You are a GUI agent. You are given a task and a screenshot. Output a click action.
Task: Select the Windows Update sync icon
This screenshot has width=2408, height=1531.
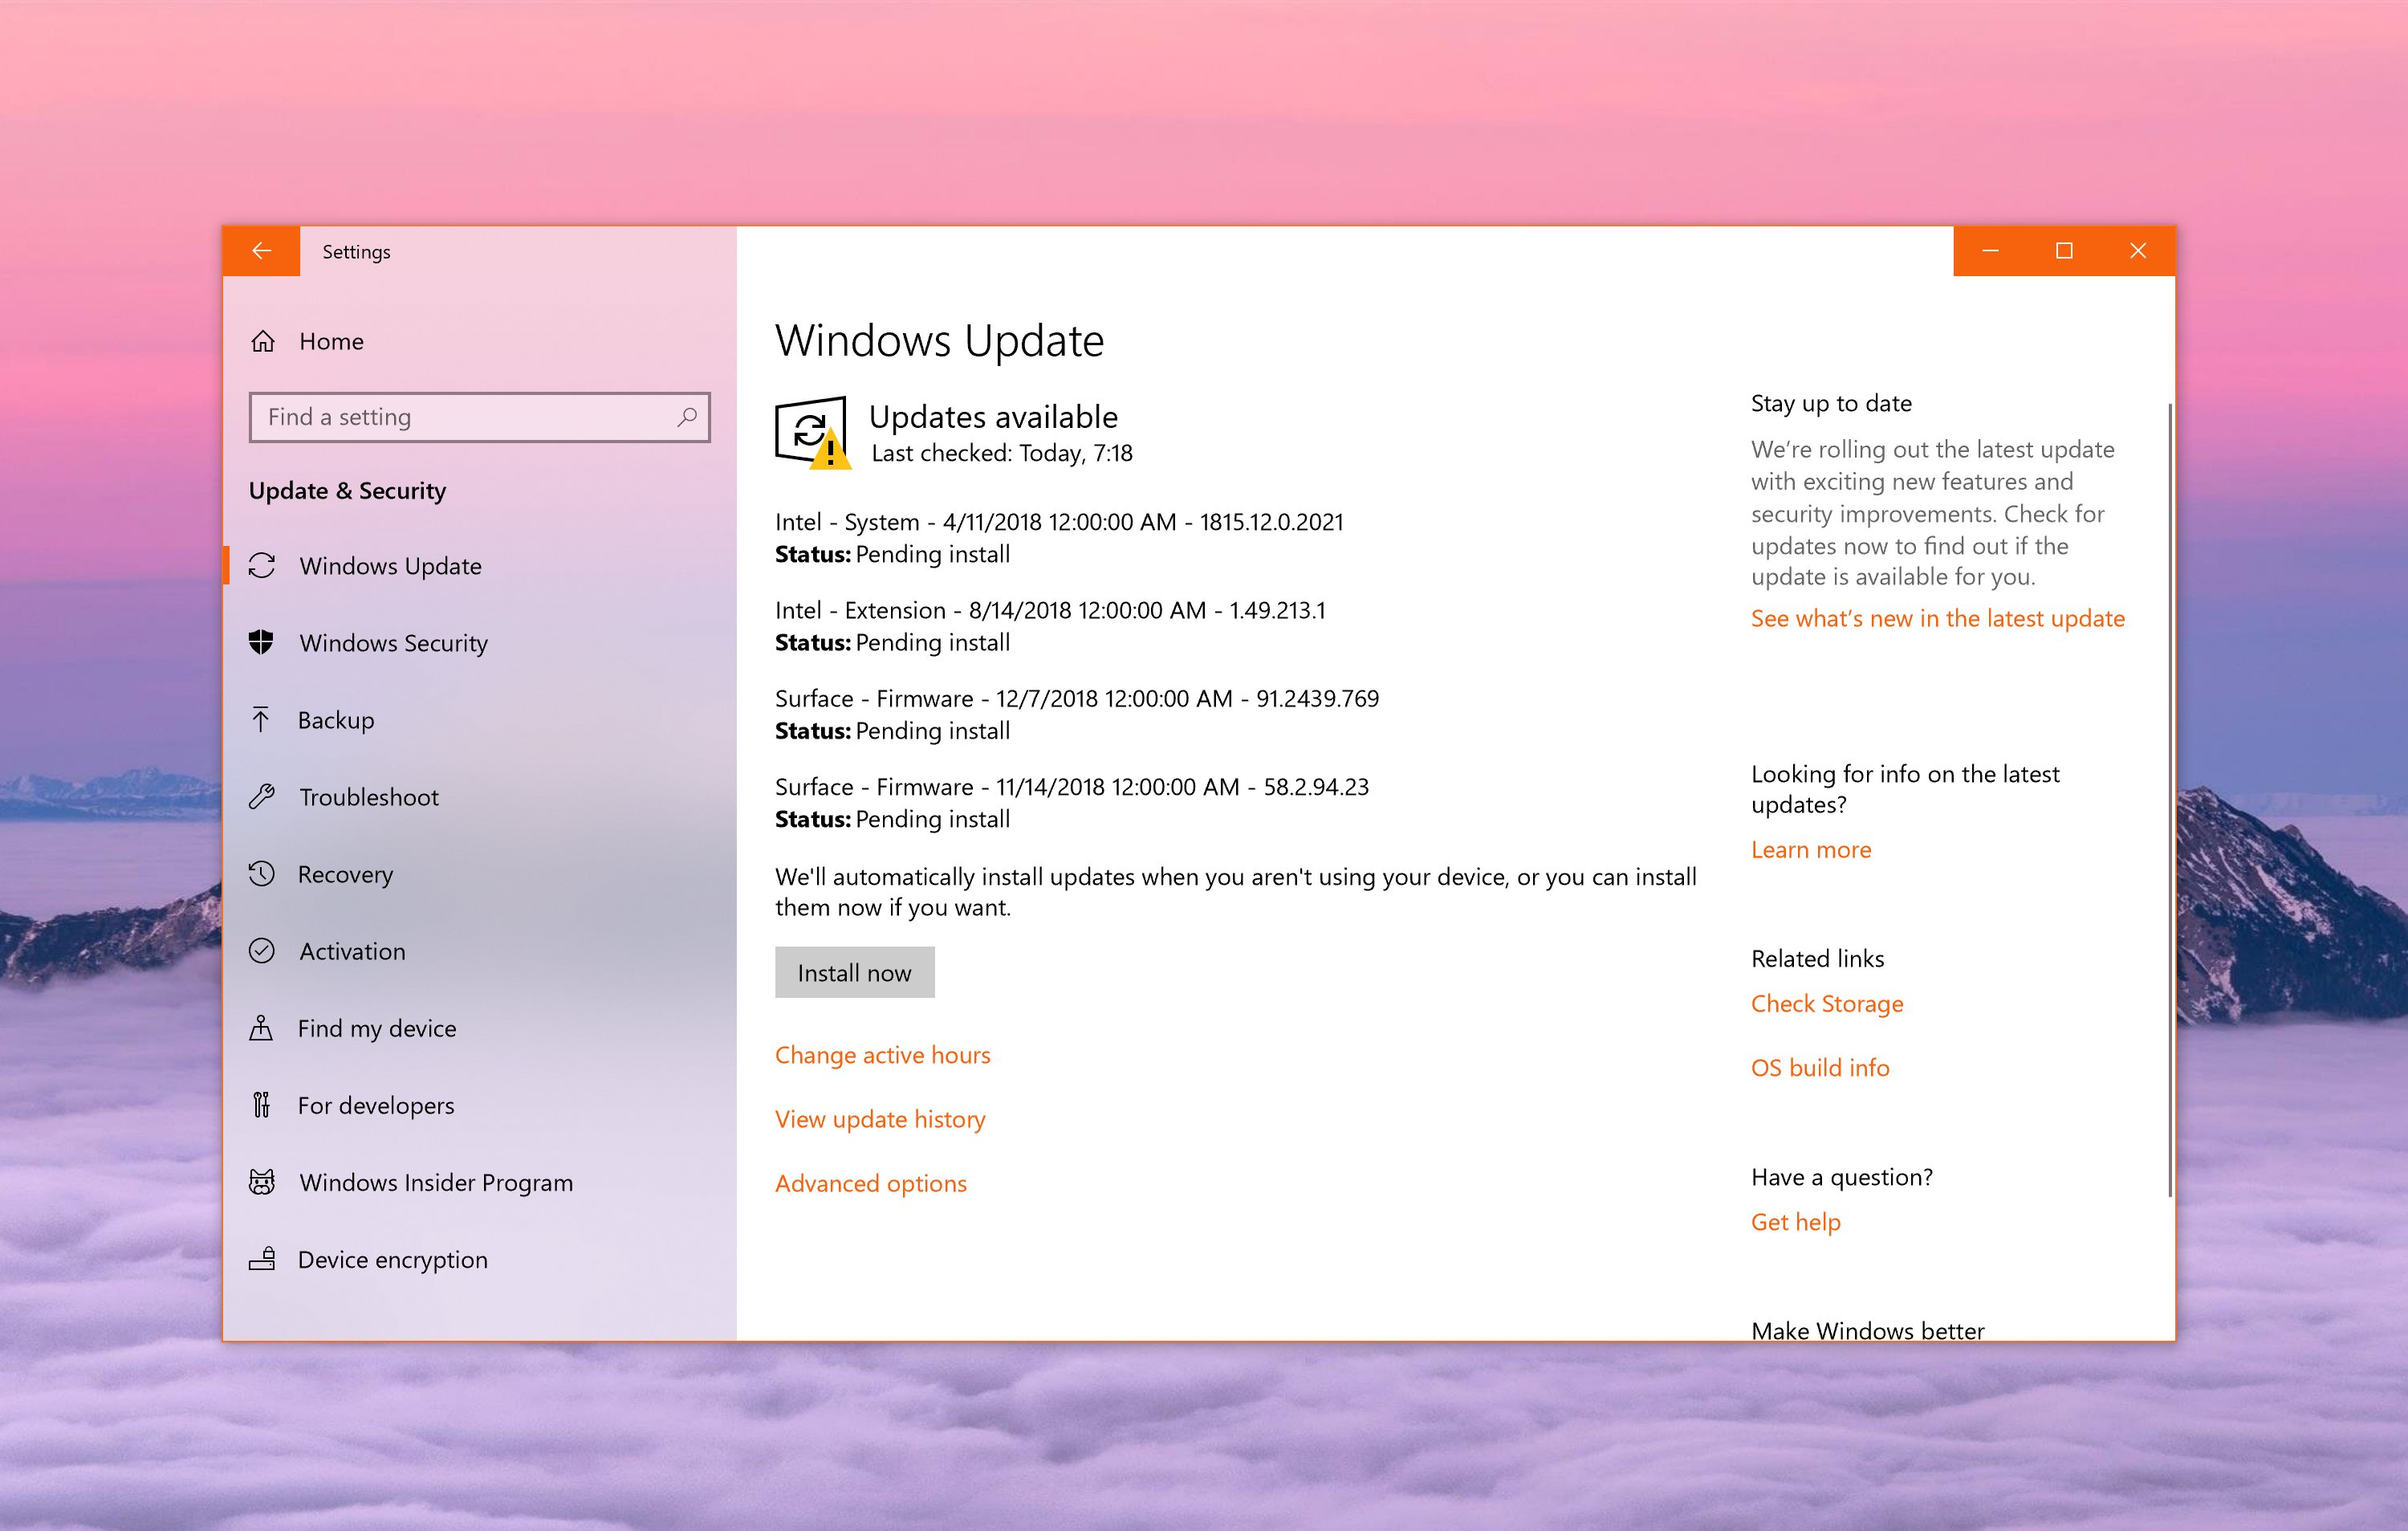point(262,565)
